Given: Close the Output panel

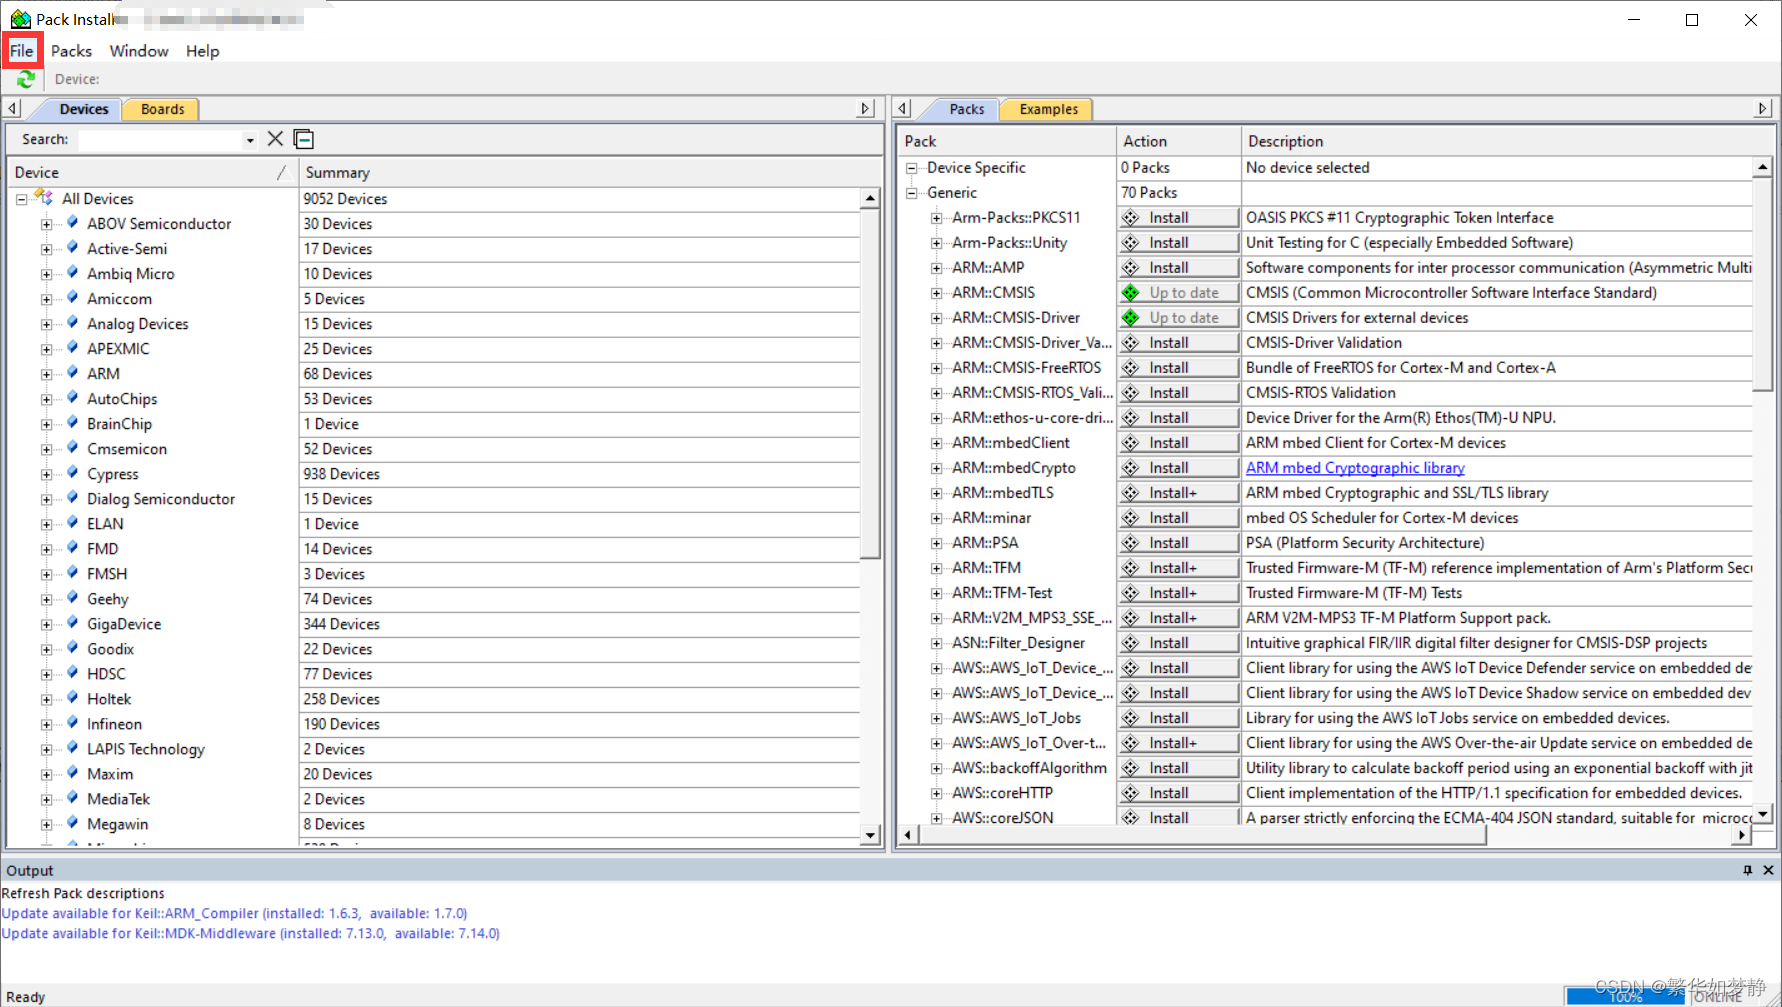Looking at the screenshot, I should coord(1768,870).
